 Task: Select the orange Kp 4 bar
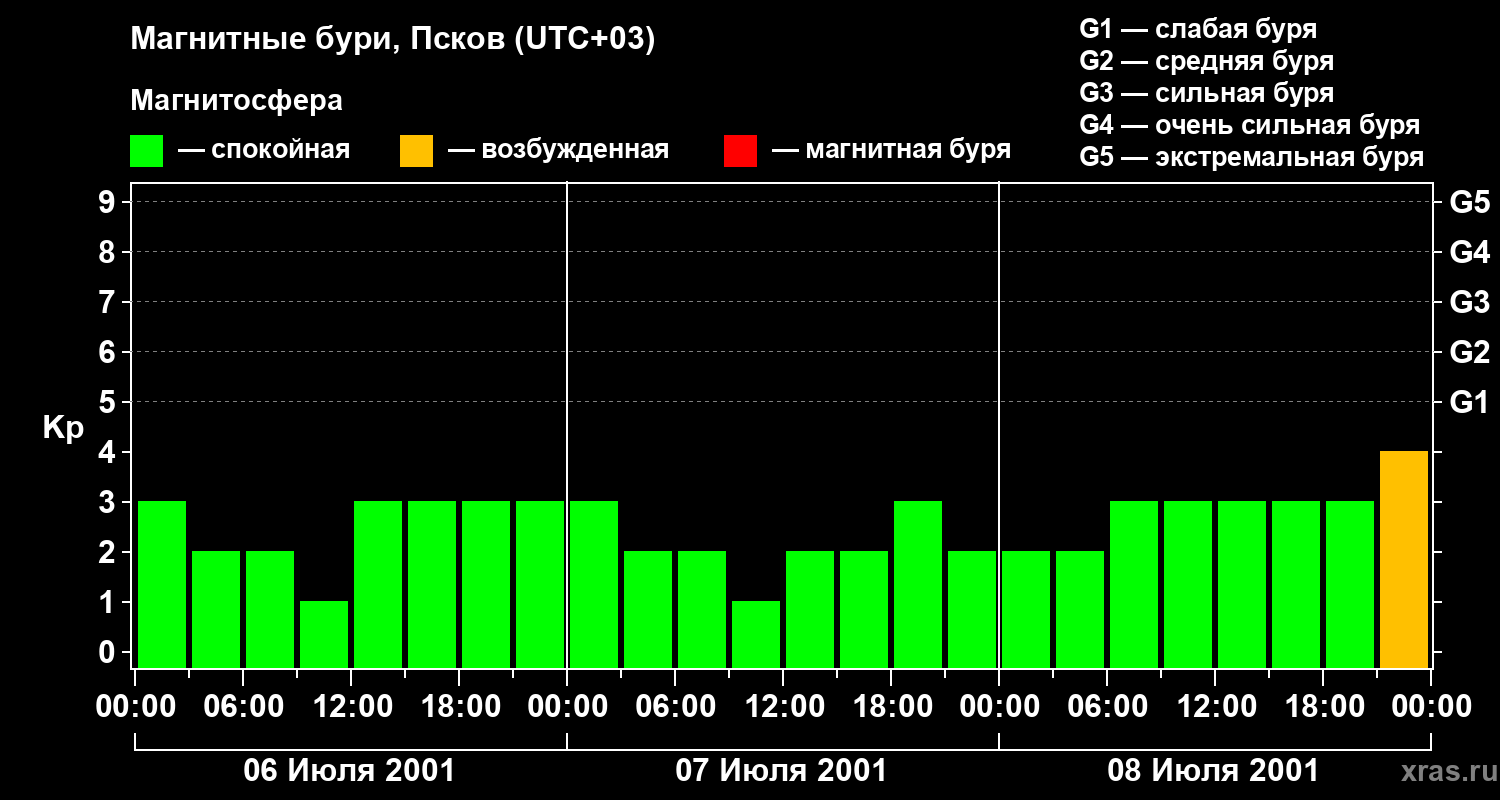point(1404,560)
